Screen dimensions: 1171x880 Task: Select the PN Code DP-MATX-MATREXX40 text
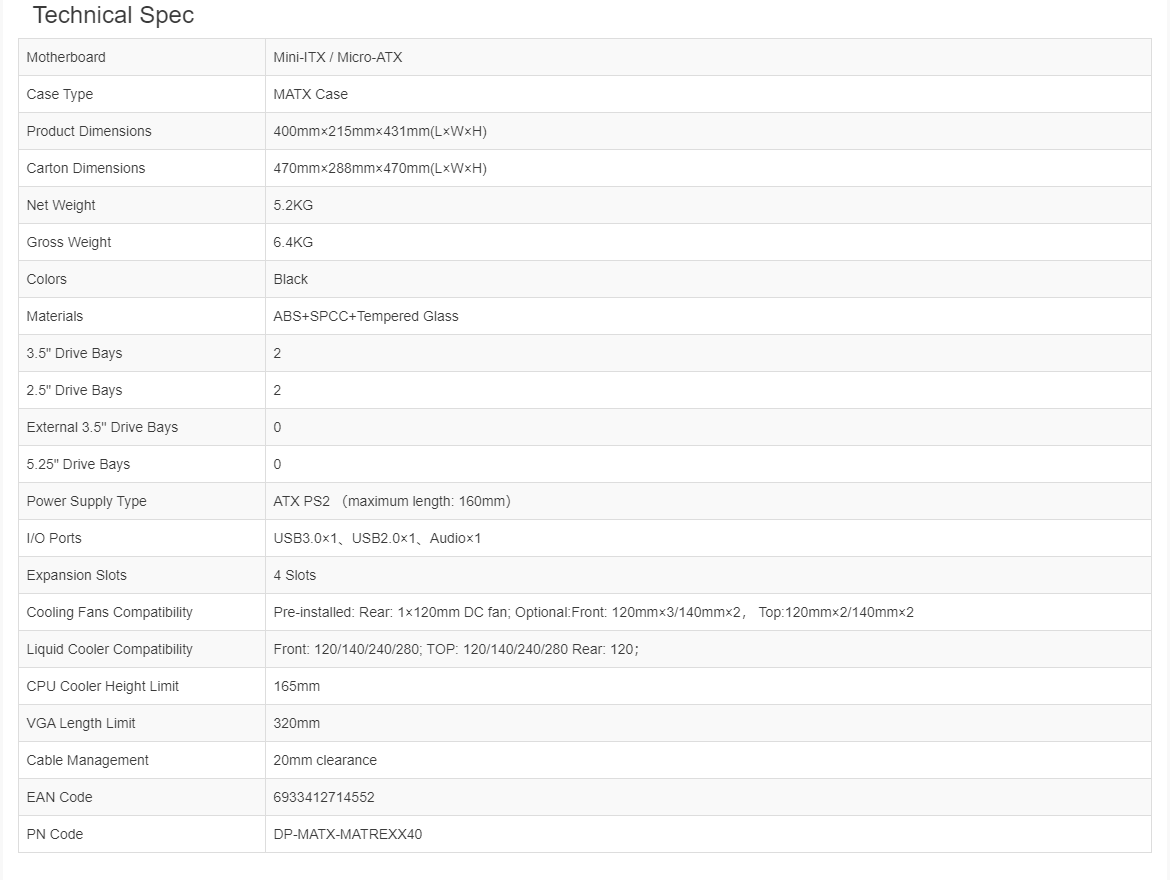coord(348,834)
